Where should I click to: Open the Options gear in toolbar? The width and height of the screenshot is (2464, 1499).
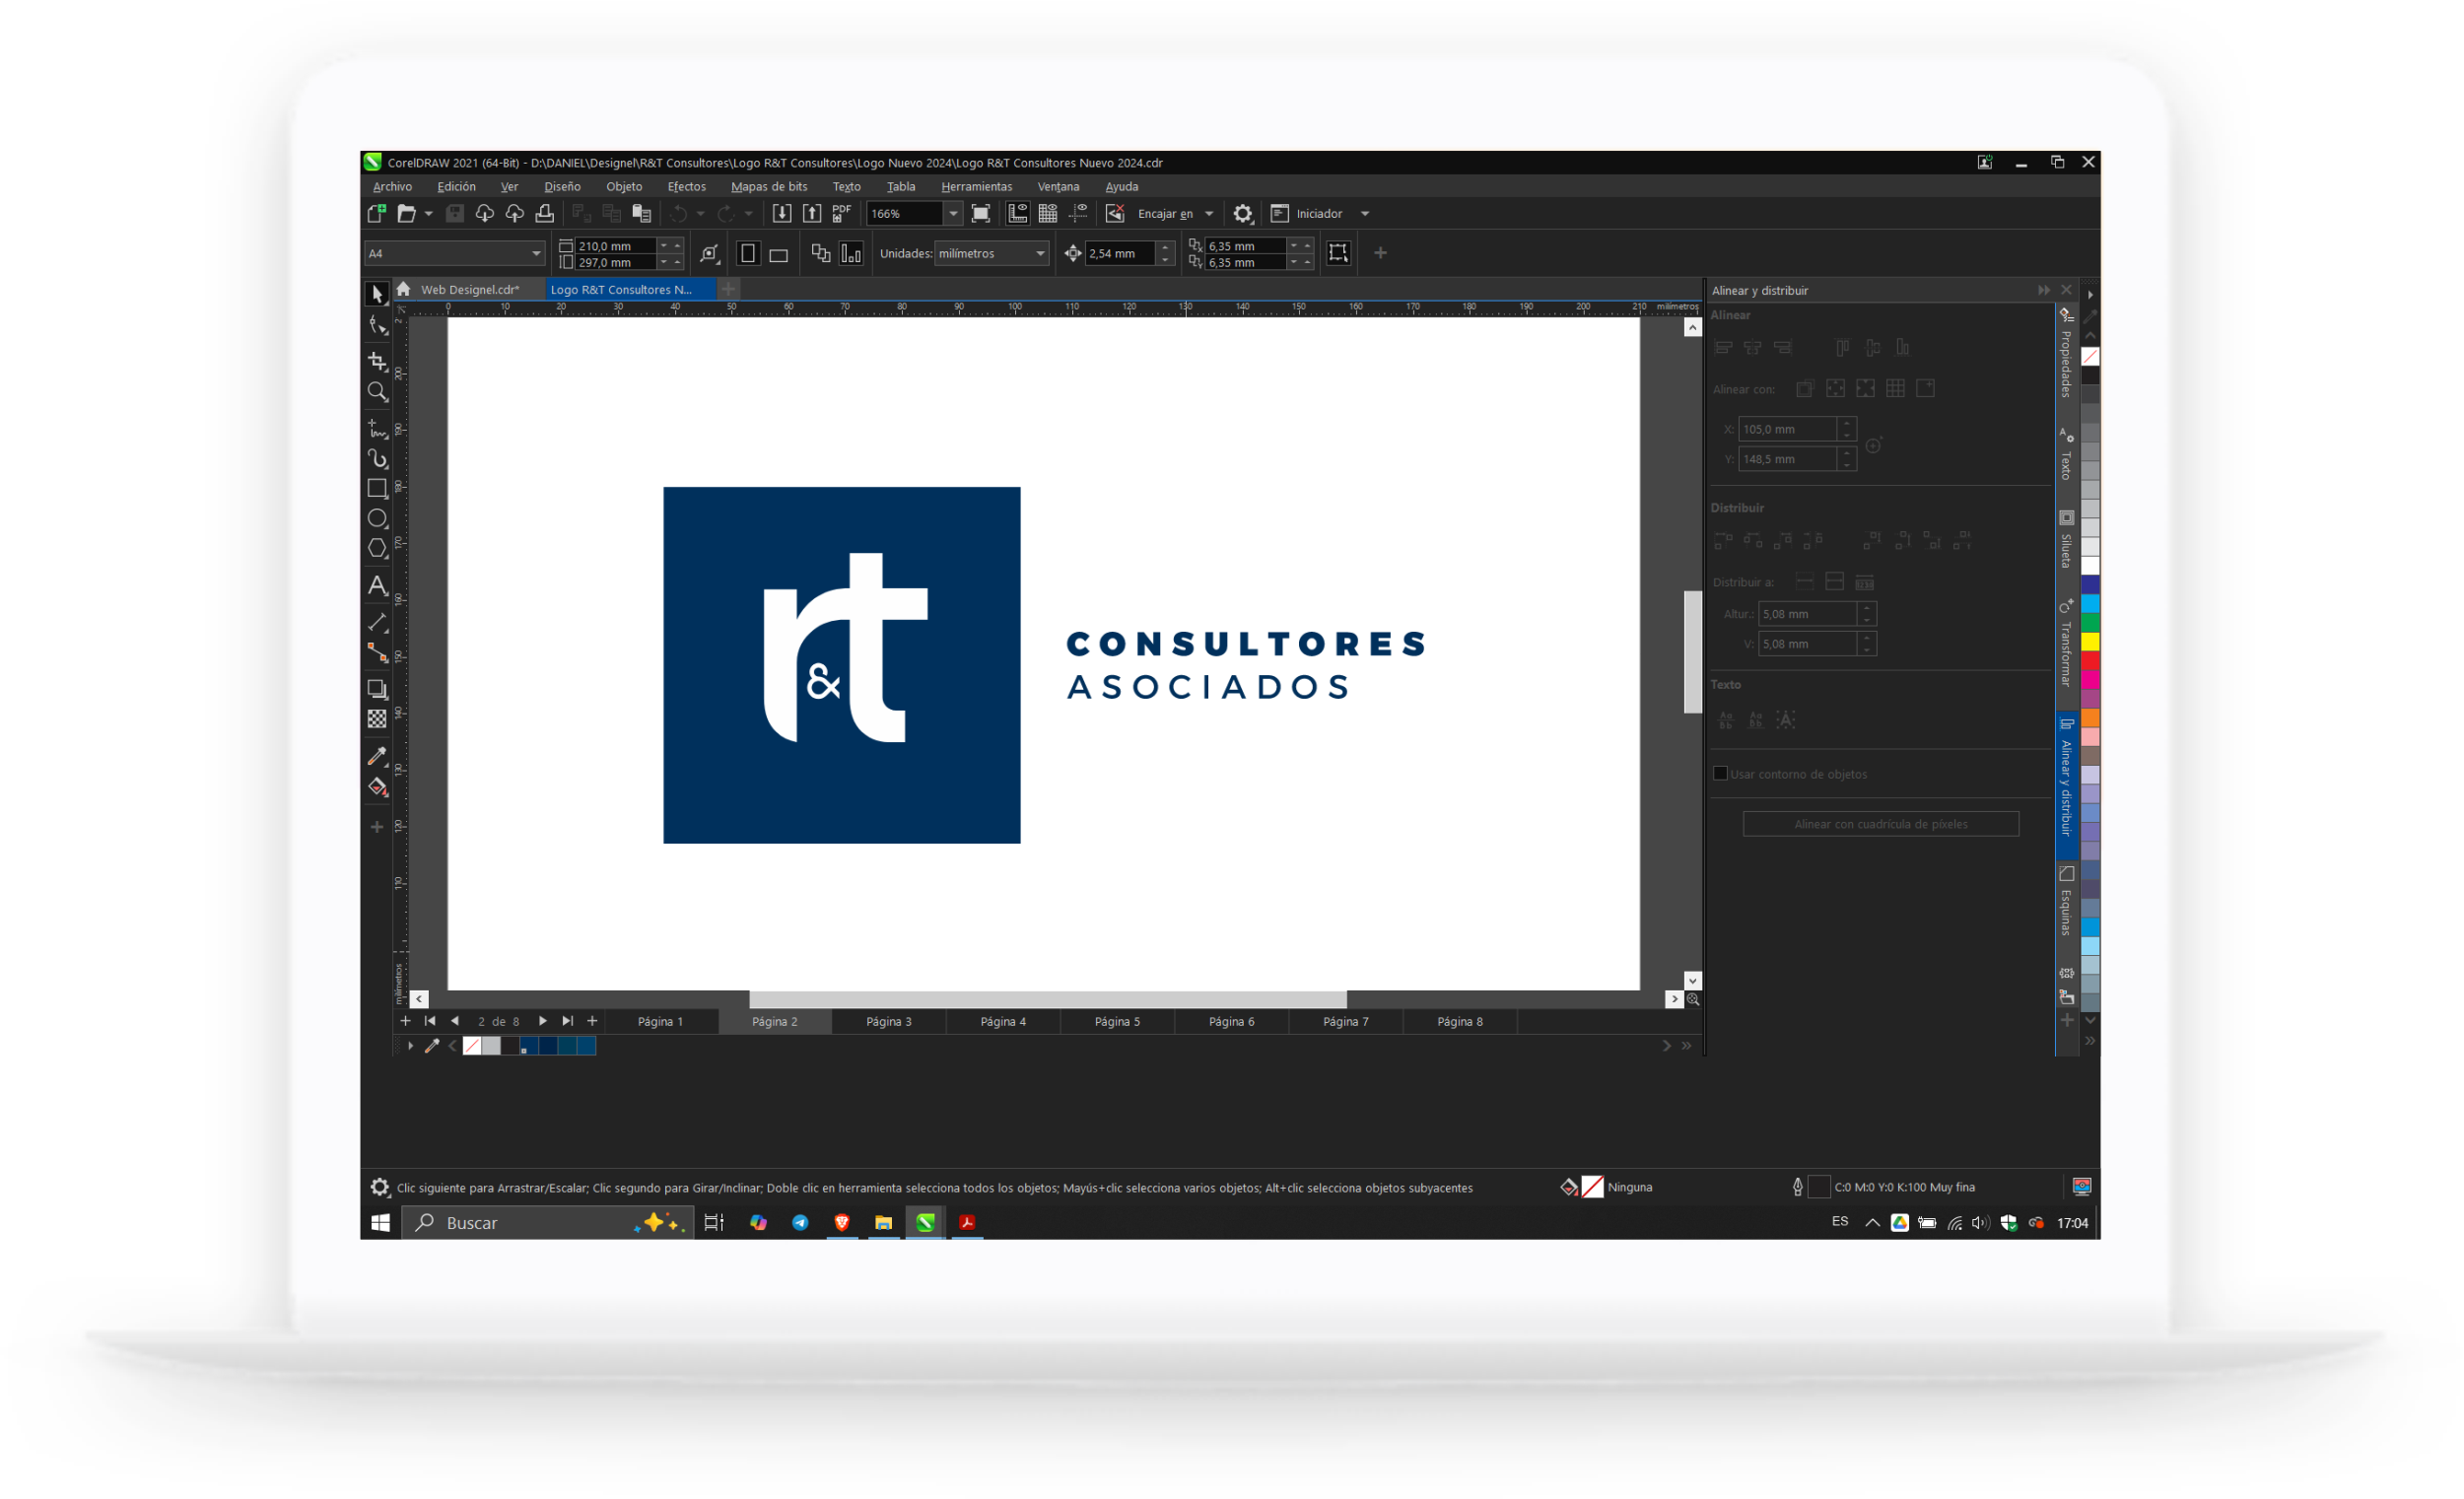[x=1243, y=213]
